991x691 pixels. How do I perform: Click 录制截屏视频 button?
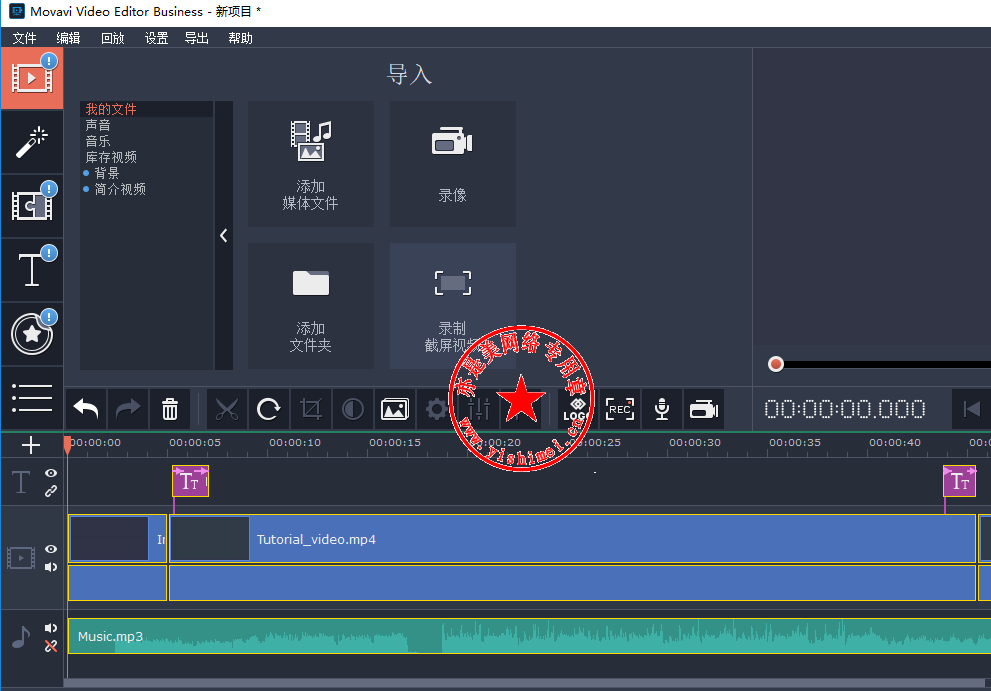point(453,306)
